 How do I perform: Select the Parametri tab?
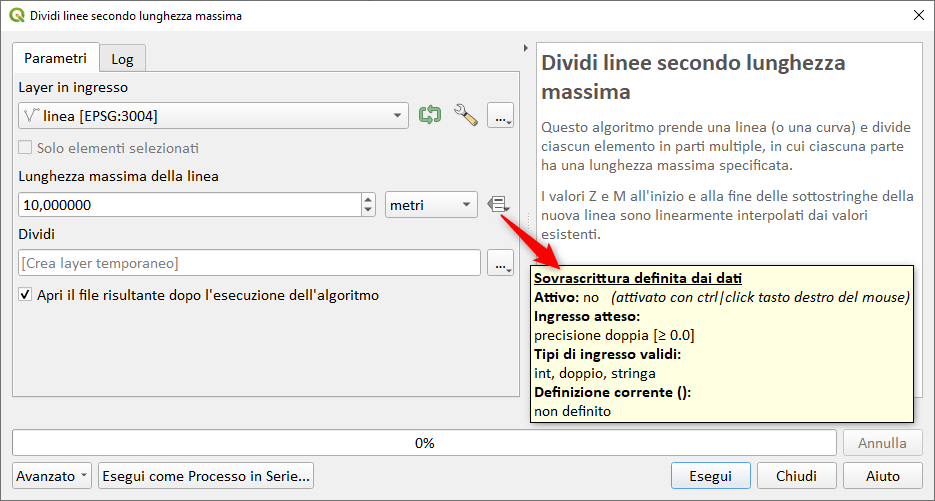pos(55,58)
